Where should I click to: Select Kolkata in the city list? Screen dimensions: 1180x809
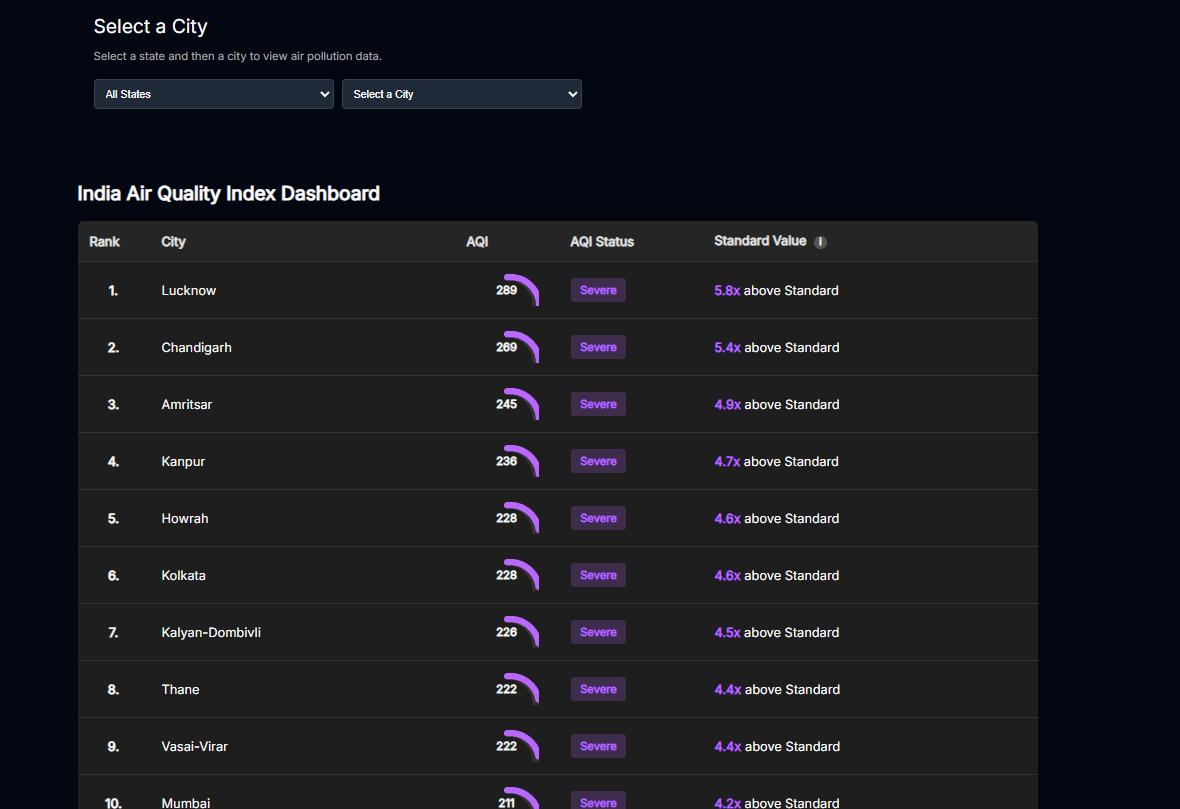(x=183, y=576)
